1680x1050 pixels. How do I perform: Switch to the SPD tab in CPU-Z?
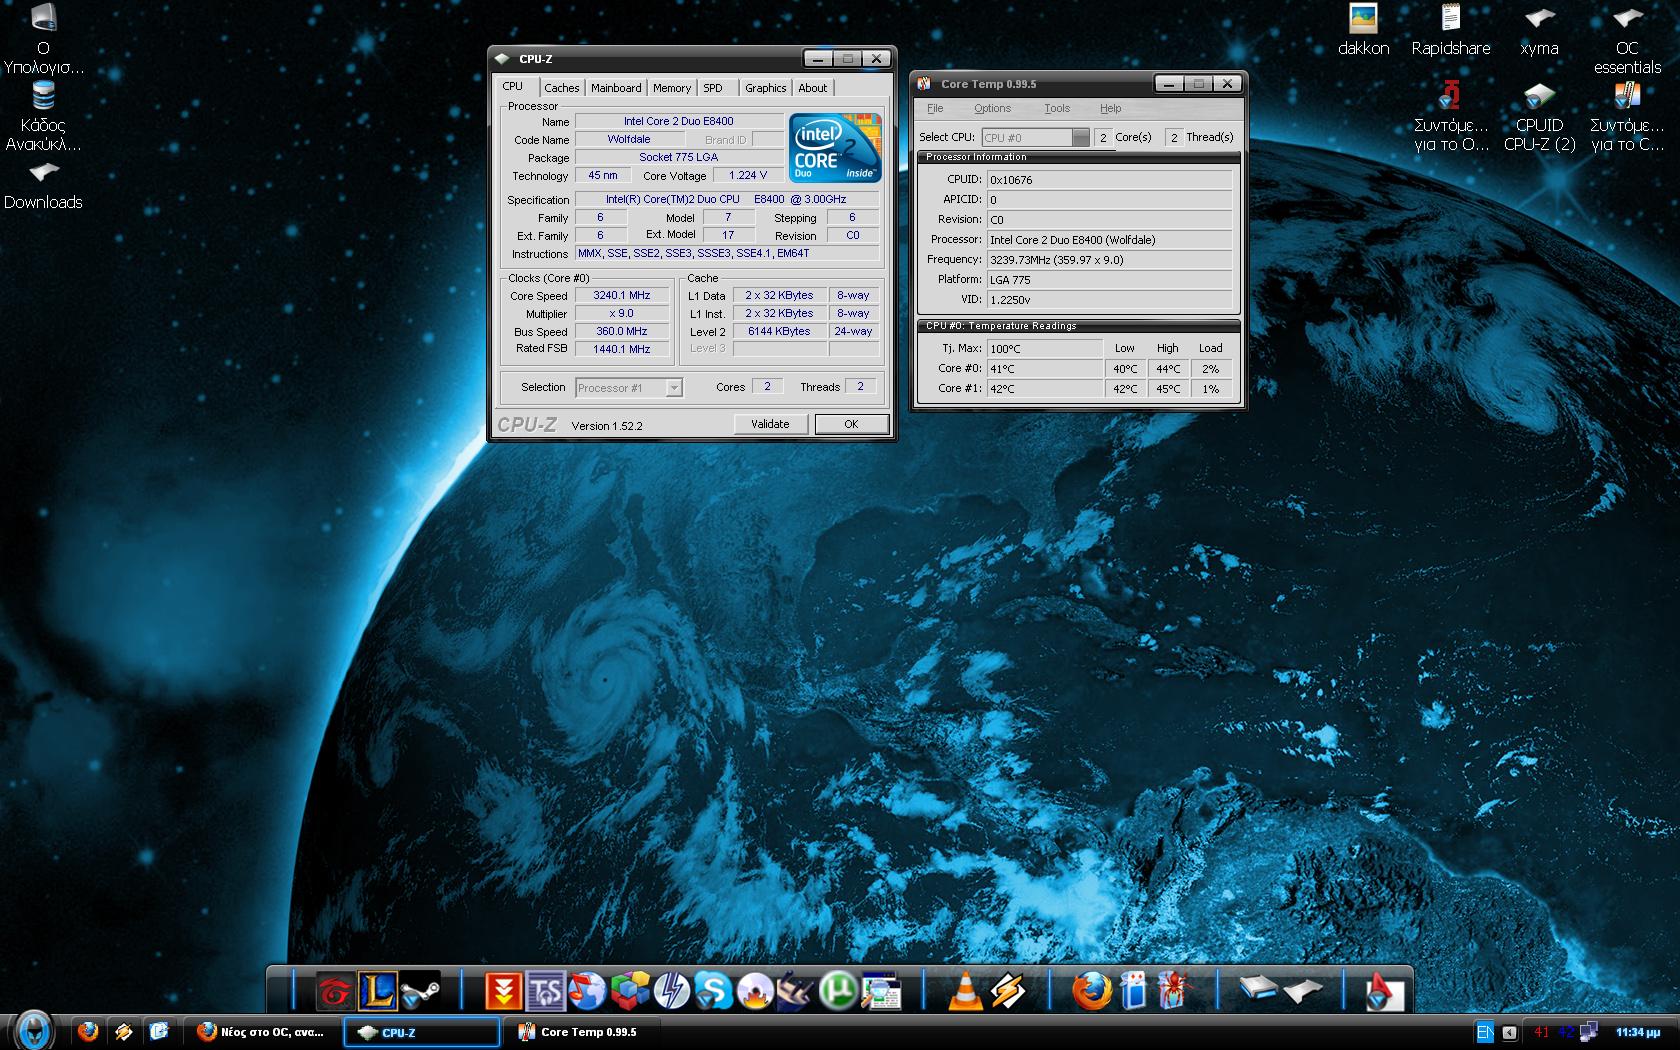(x=713, y=88)
